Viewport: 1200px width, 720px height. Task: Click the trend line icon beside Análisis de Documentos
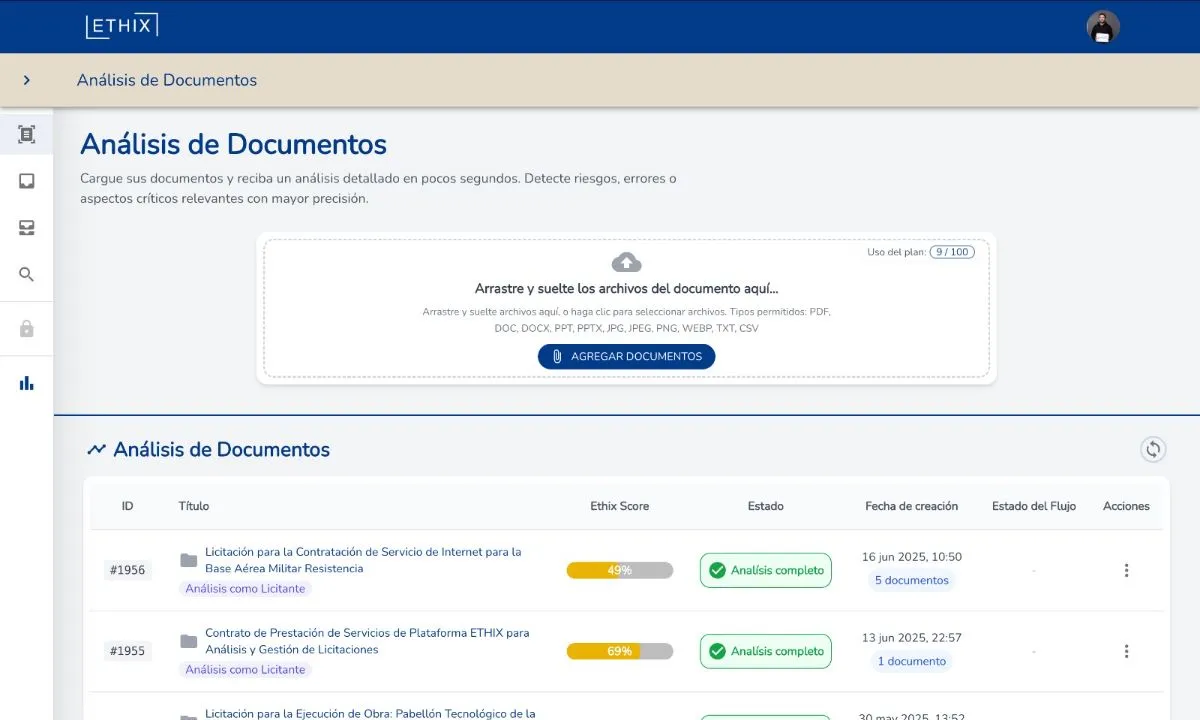point(96,450)
